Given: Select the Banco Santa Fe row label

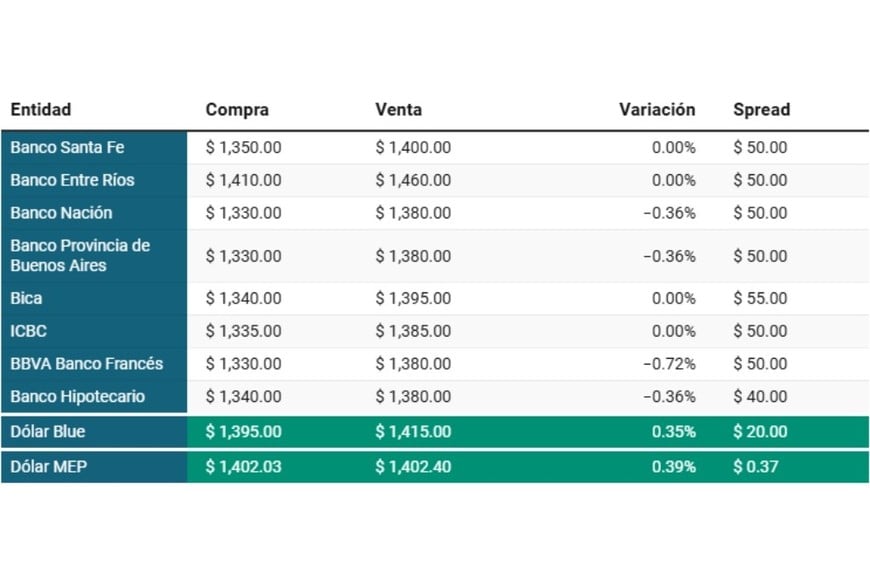Looking at the screenshot, I should [67, 147].
